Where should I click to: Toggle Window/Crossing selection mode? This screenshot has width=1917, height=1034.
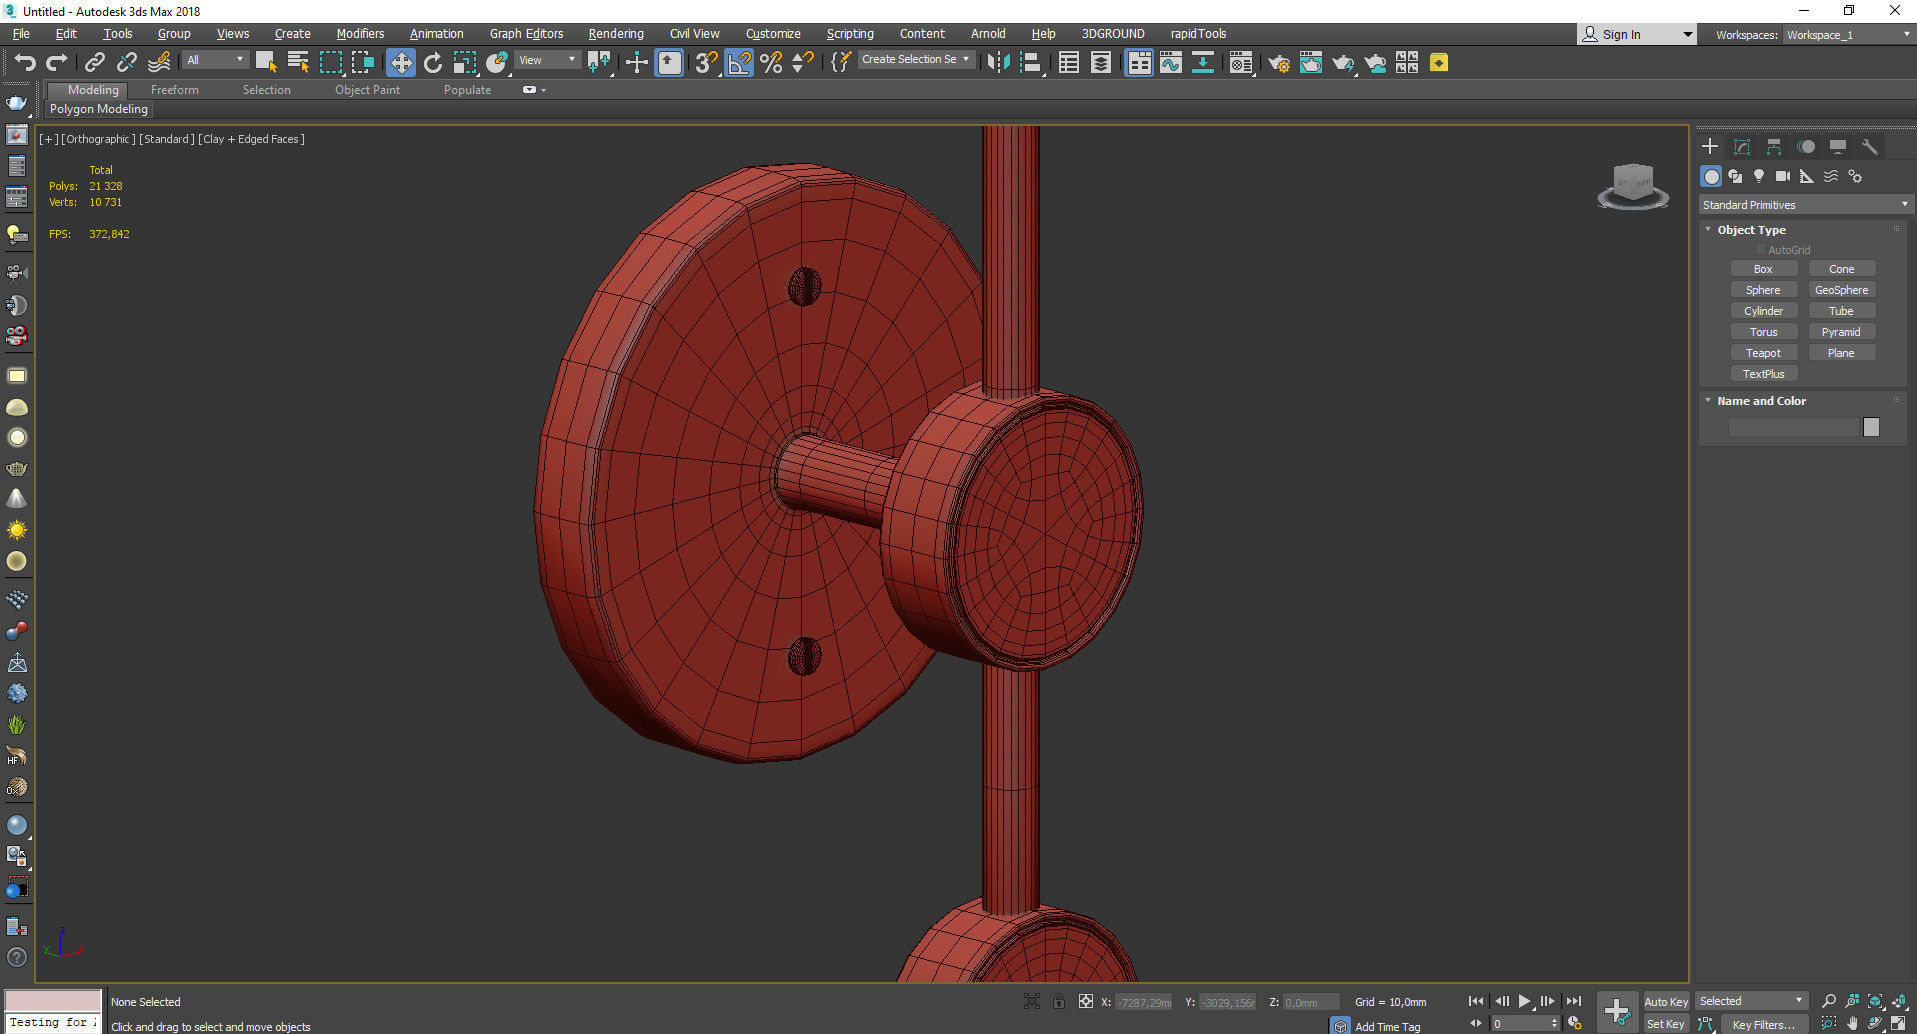[x=362, y=63]
